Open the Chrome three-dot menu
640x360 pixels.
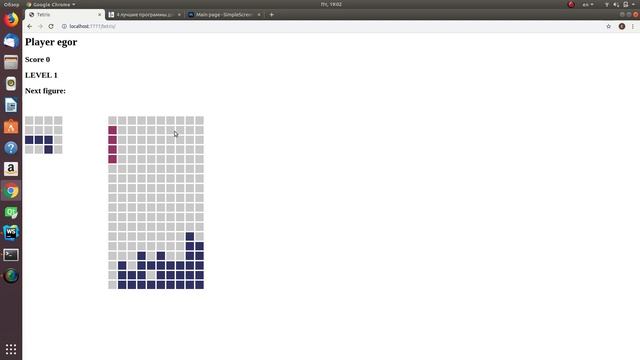coord(633,26)
